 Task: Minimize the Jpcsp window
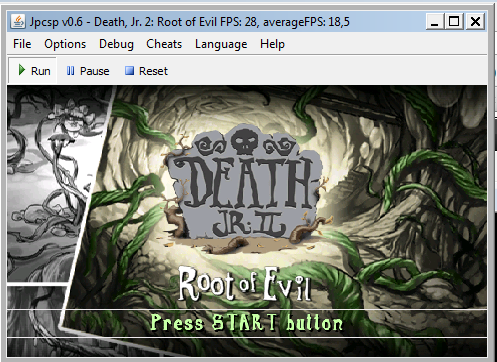tap(435, 22)
